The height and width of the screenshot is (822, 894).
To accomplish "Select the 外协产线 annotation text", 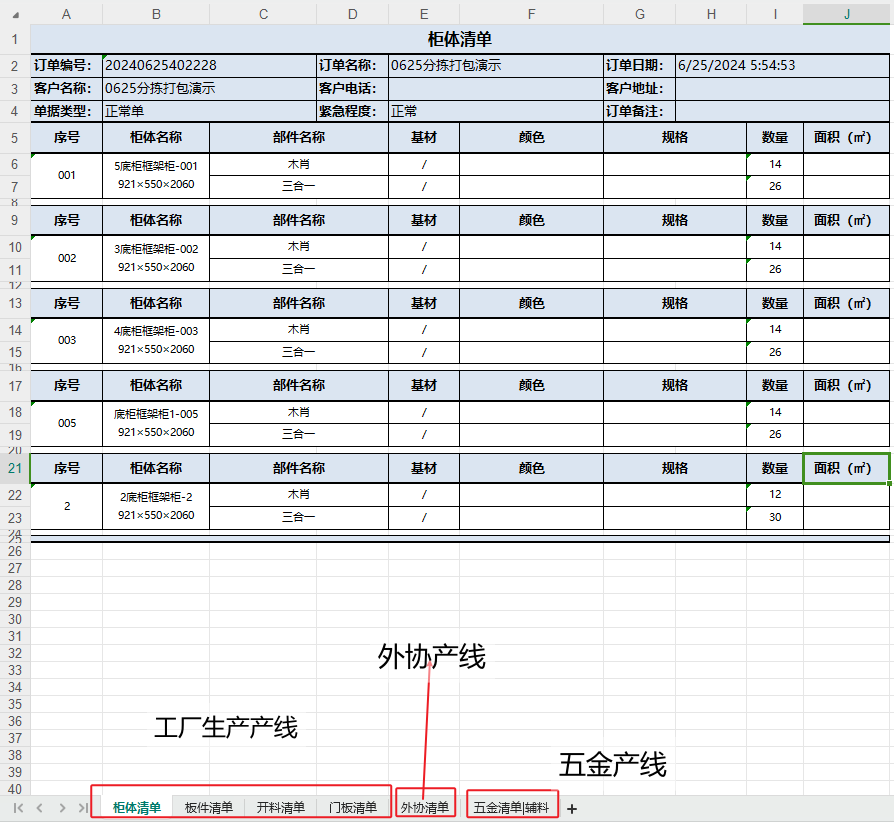I will (x=432, y=657).
